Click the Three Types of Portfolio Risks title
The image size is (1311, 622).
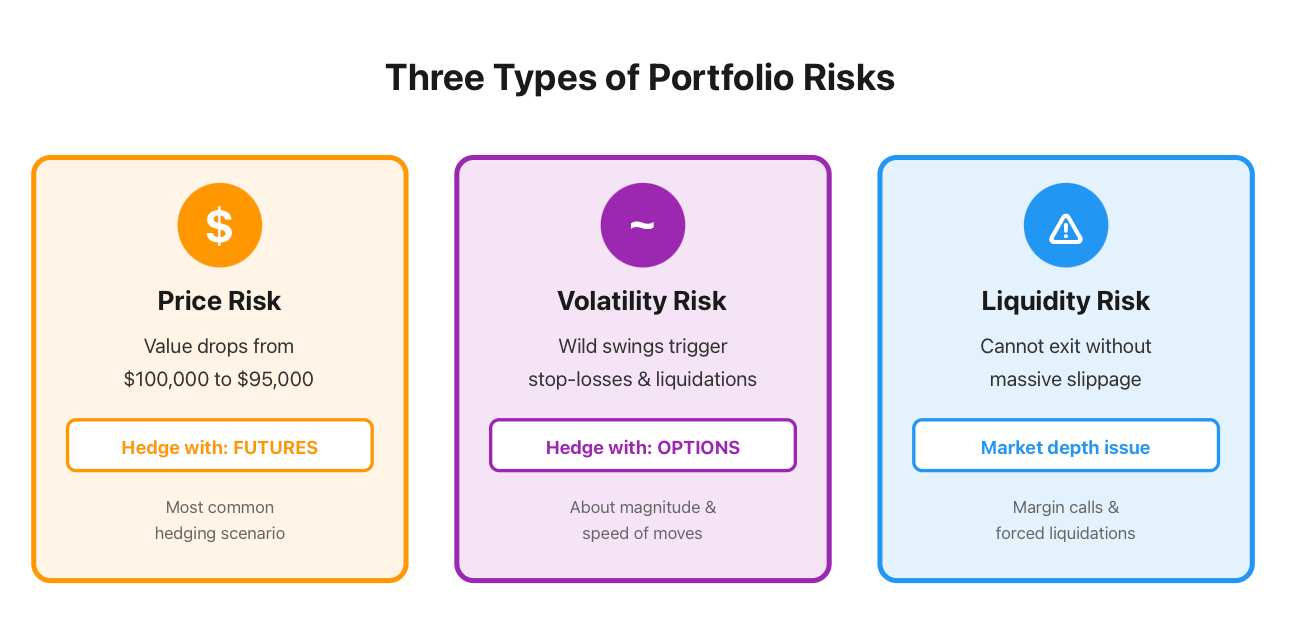click(640, 78)
